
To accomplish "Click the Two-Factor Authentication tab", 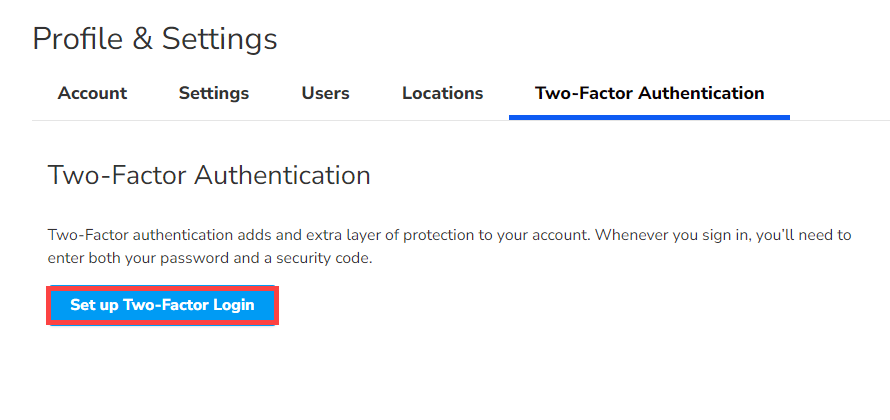I will point(649,93).
